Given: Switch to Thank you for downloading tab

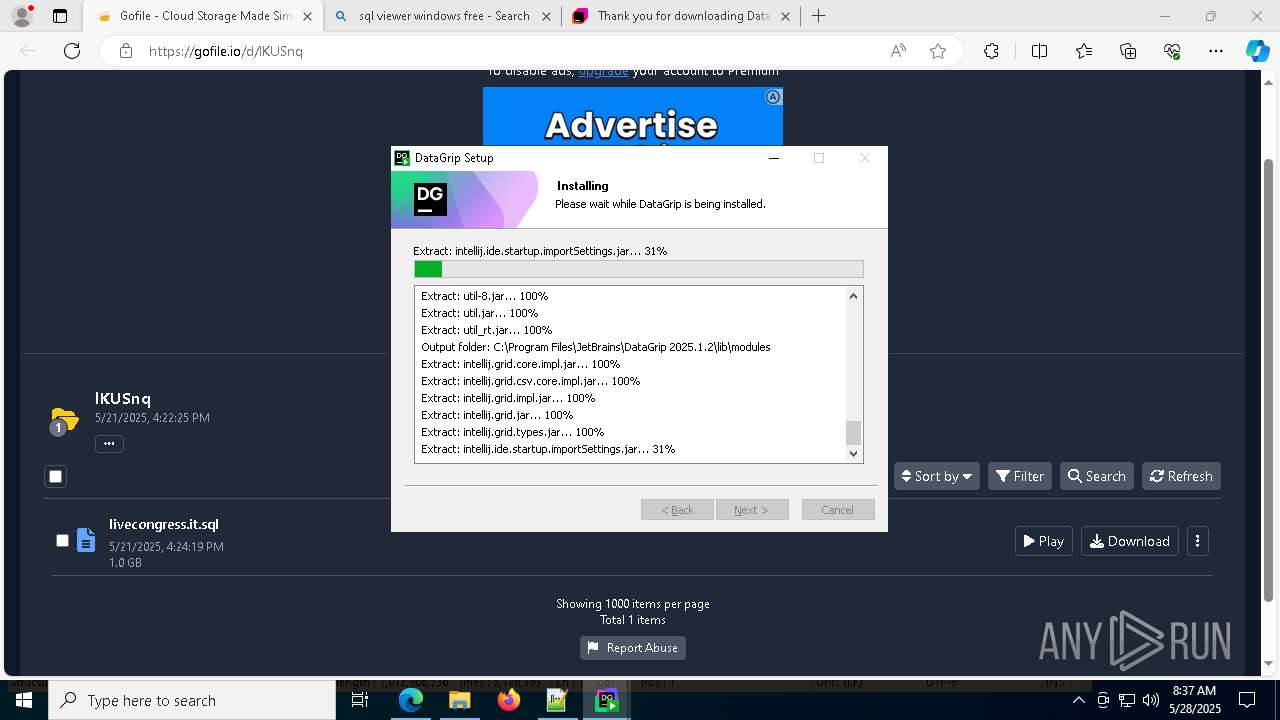Looking at the screenshot, I should coord(682,16).
